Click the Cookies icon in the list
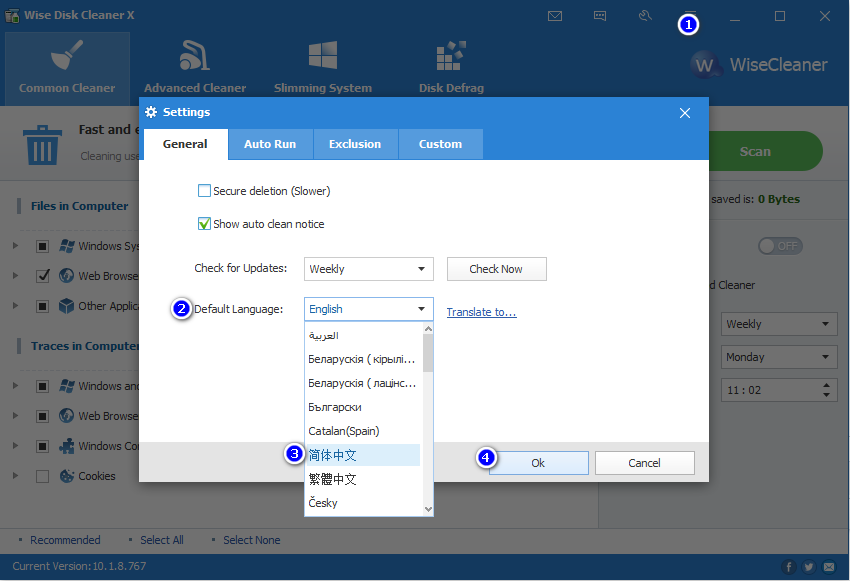850x581 pixels. (x=67, y=476)
